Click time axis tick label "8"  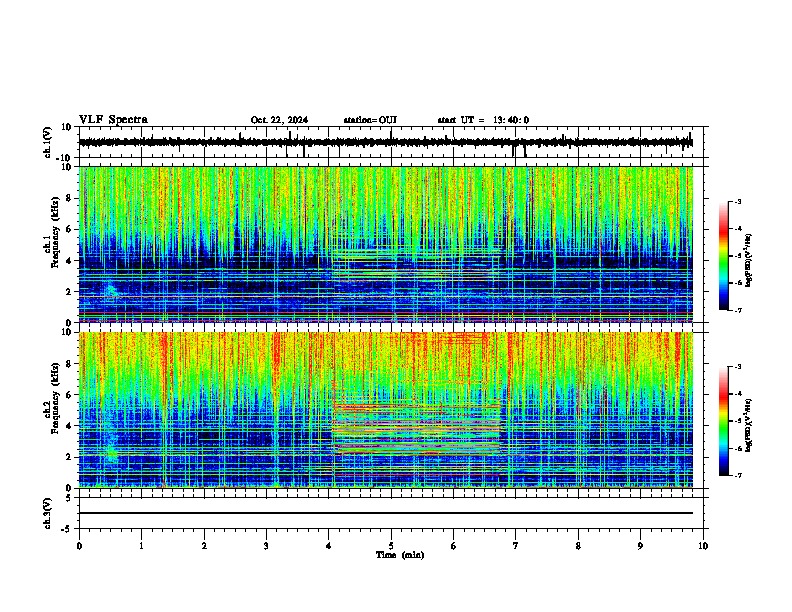(578, 546)
